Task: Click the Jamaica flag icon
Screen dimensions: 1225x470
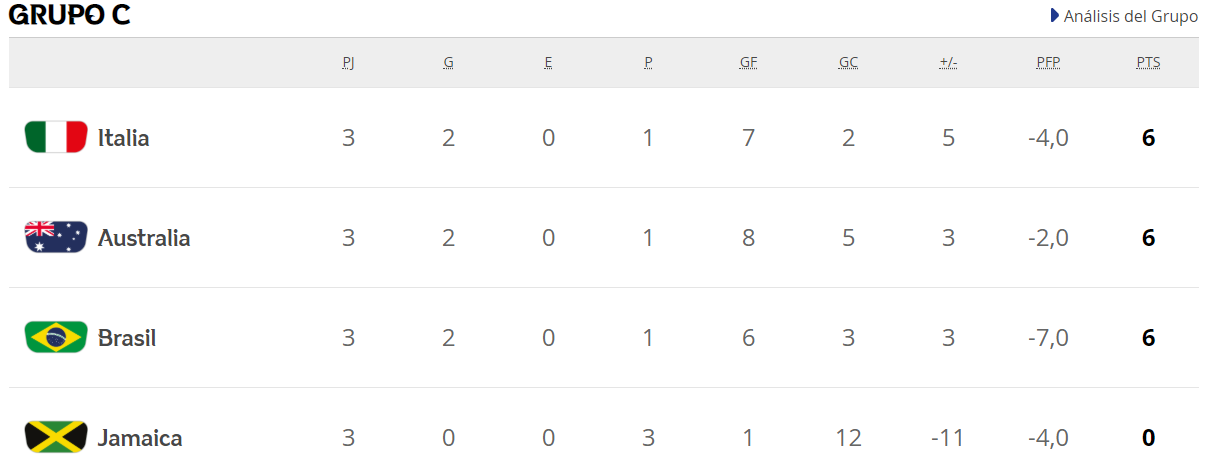Action: (56, 437)
